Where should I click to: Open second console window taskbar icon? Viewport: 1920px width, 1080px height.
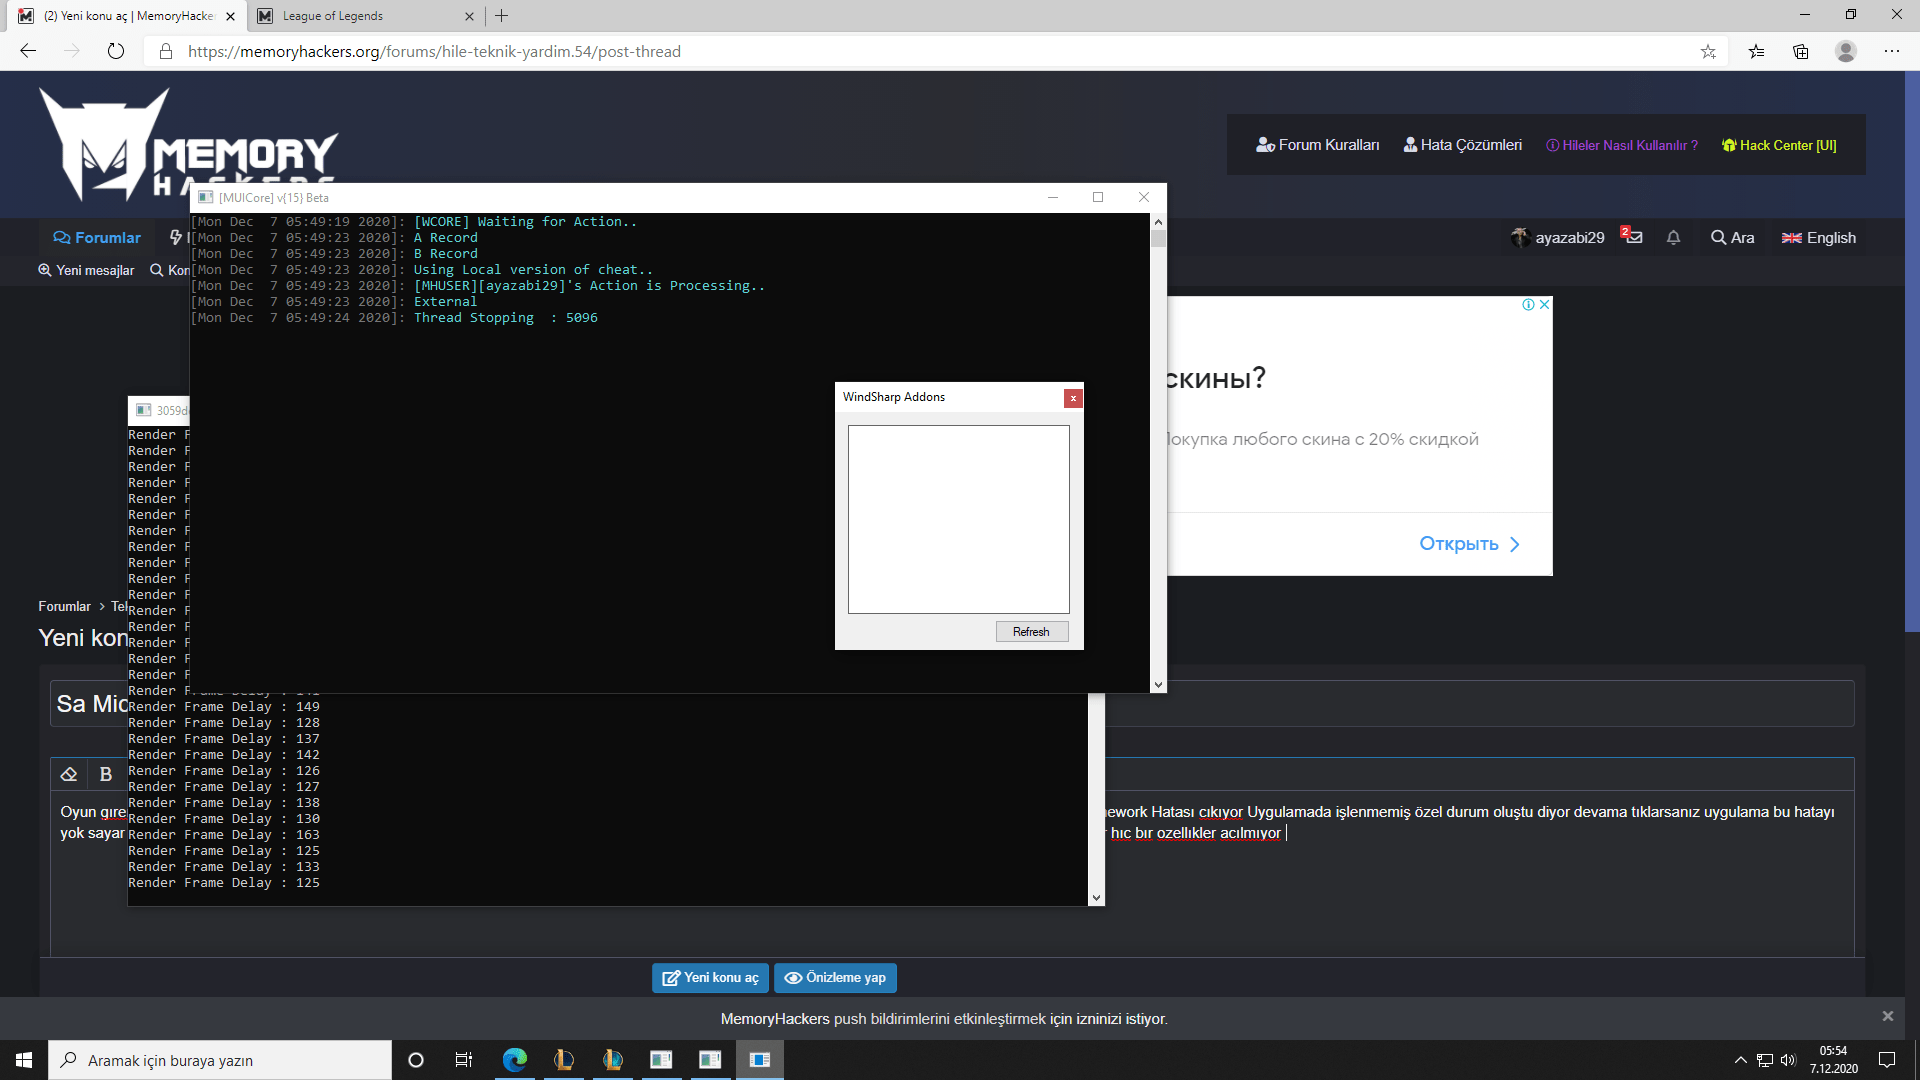(x=710, y=1060)
